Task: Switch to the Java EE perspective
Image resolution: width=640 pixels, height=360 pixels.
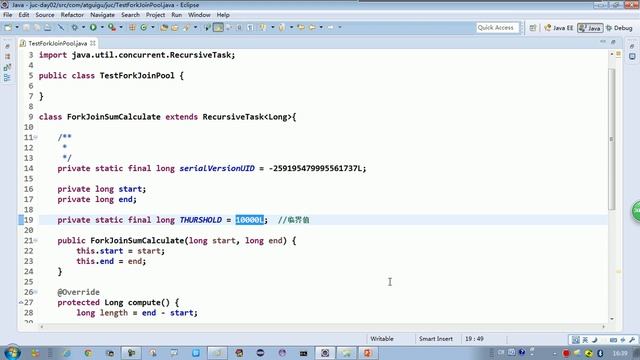Action: [x=559, y=28]
